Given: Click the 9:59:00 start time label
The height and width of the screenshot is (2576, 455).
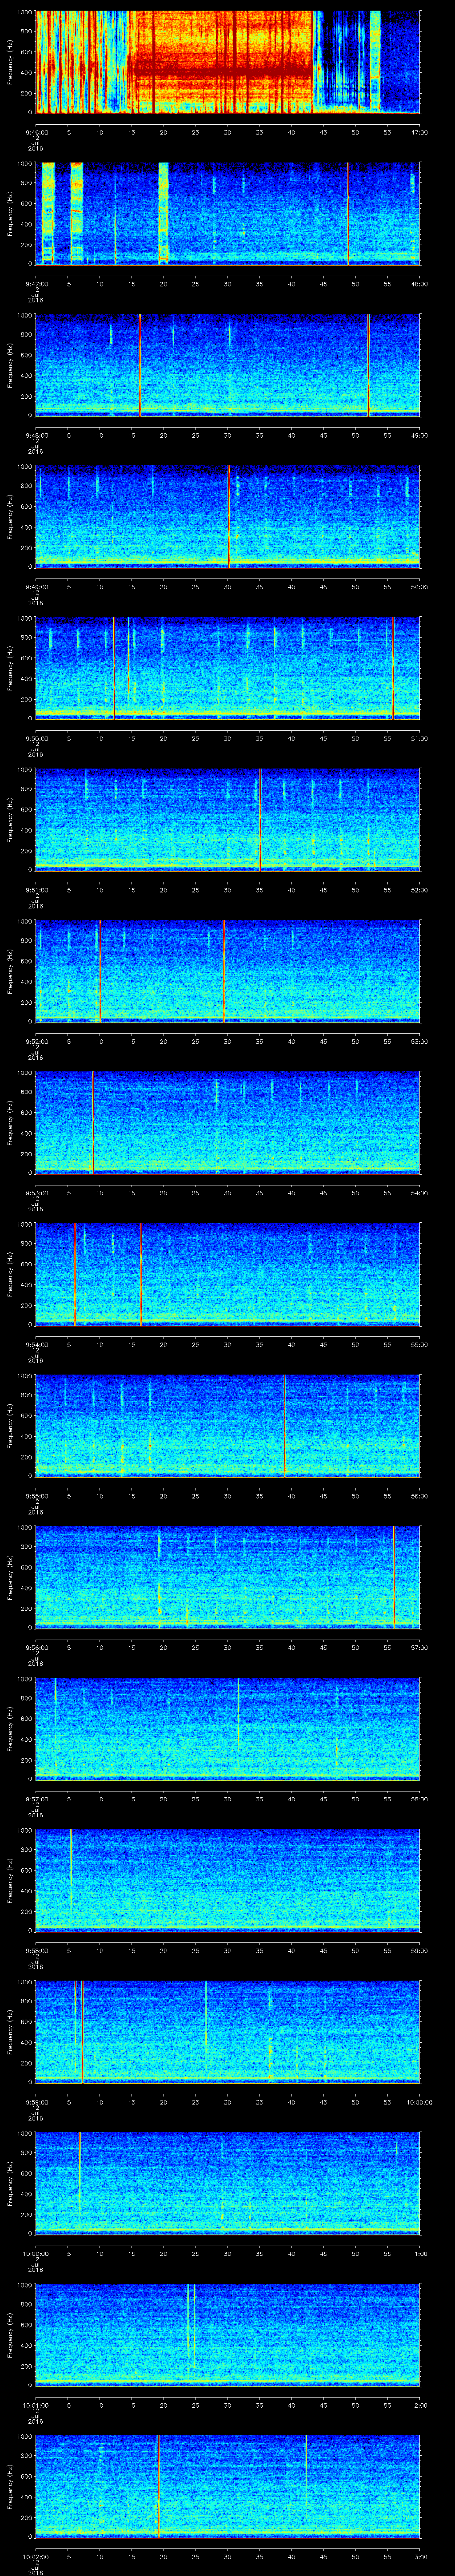Looking at the screenshot, I should (36, 2103).
